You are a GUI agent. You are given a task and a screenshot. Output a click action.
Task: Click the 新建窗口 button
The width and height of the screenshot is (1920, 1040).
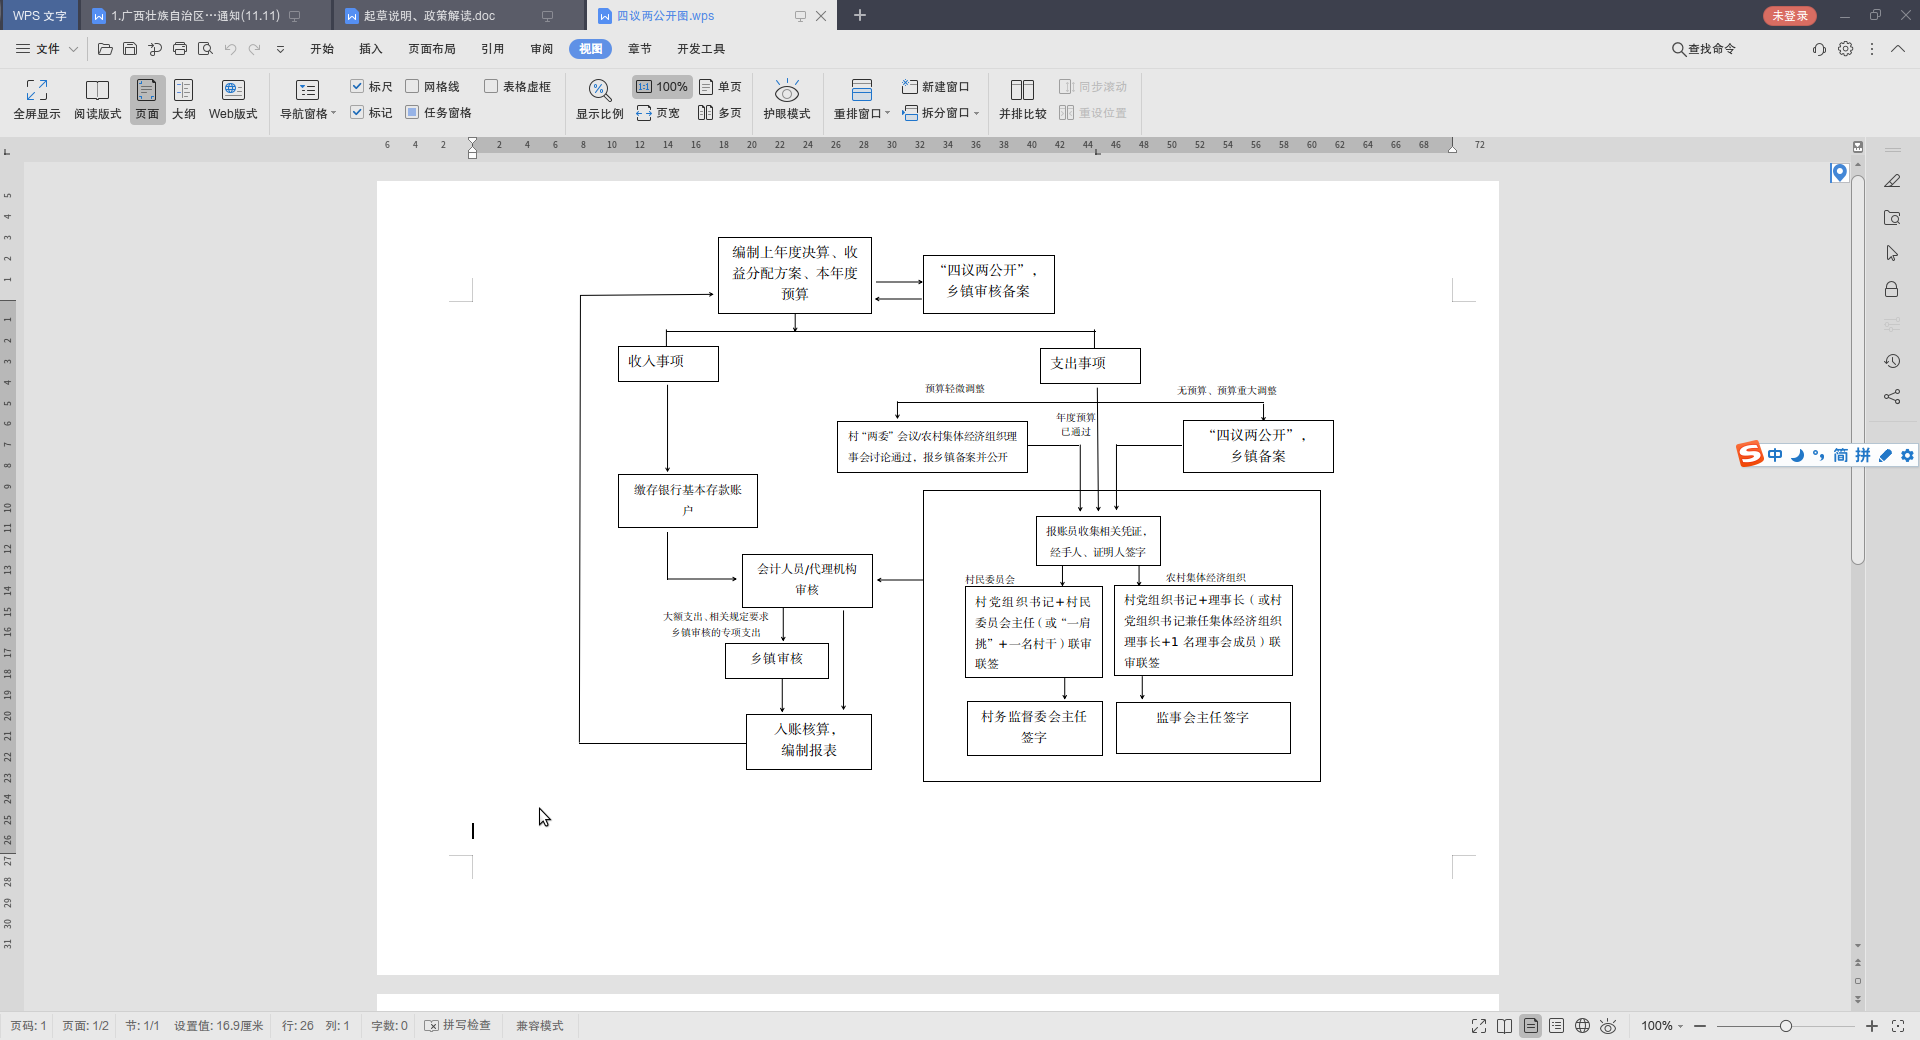936,87
